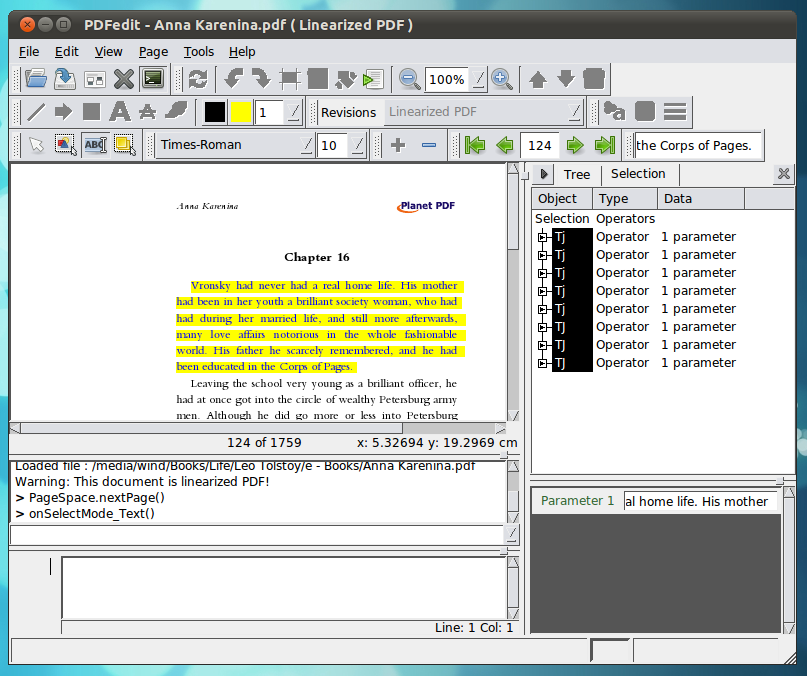Select the draw line tool
This screenshot has width=807, height=676.
click(x=36, y=112)
